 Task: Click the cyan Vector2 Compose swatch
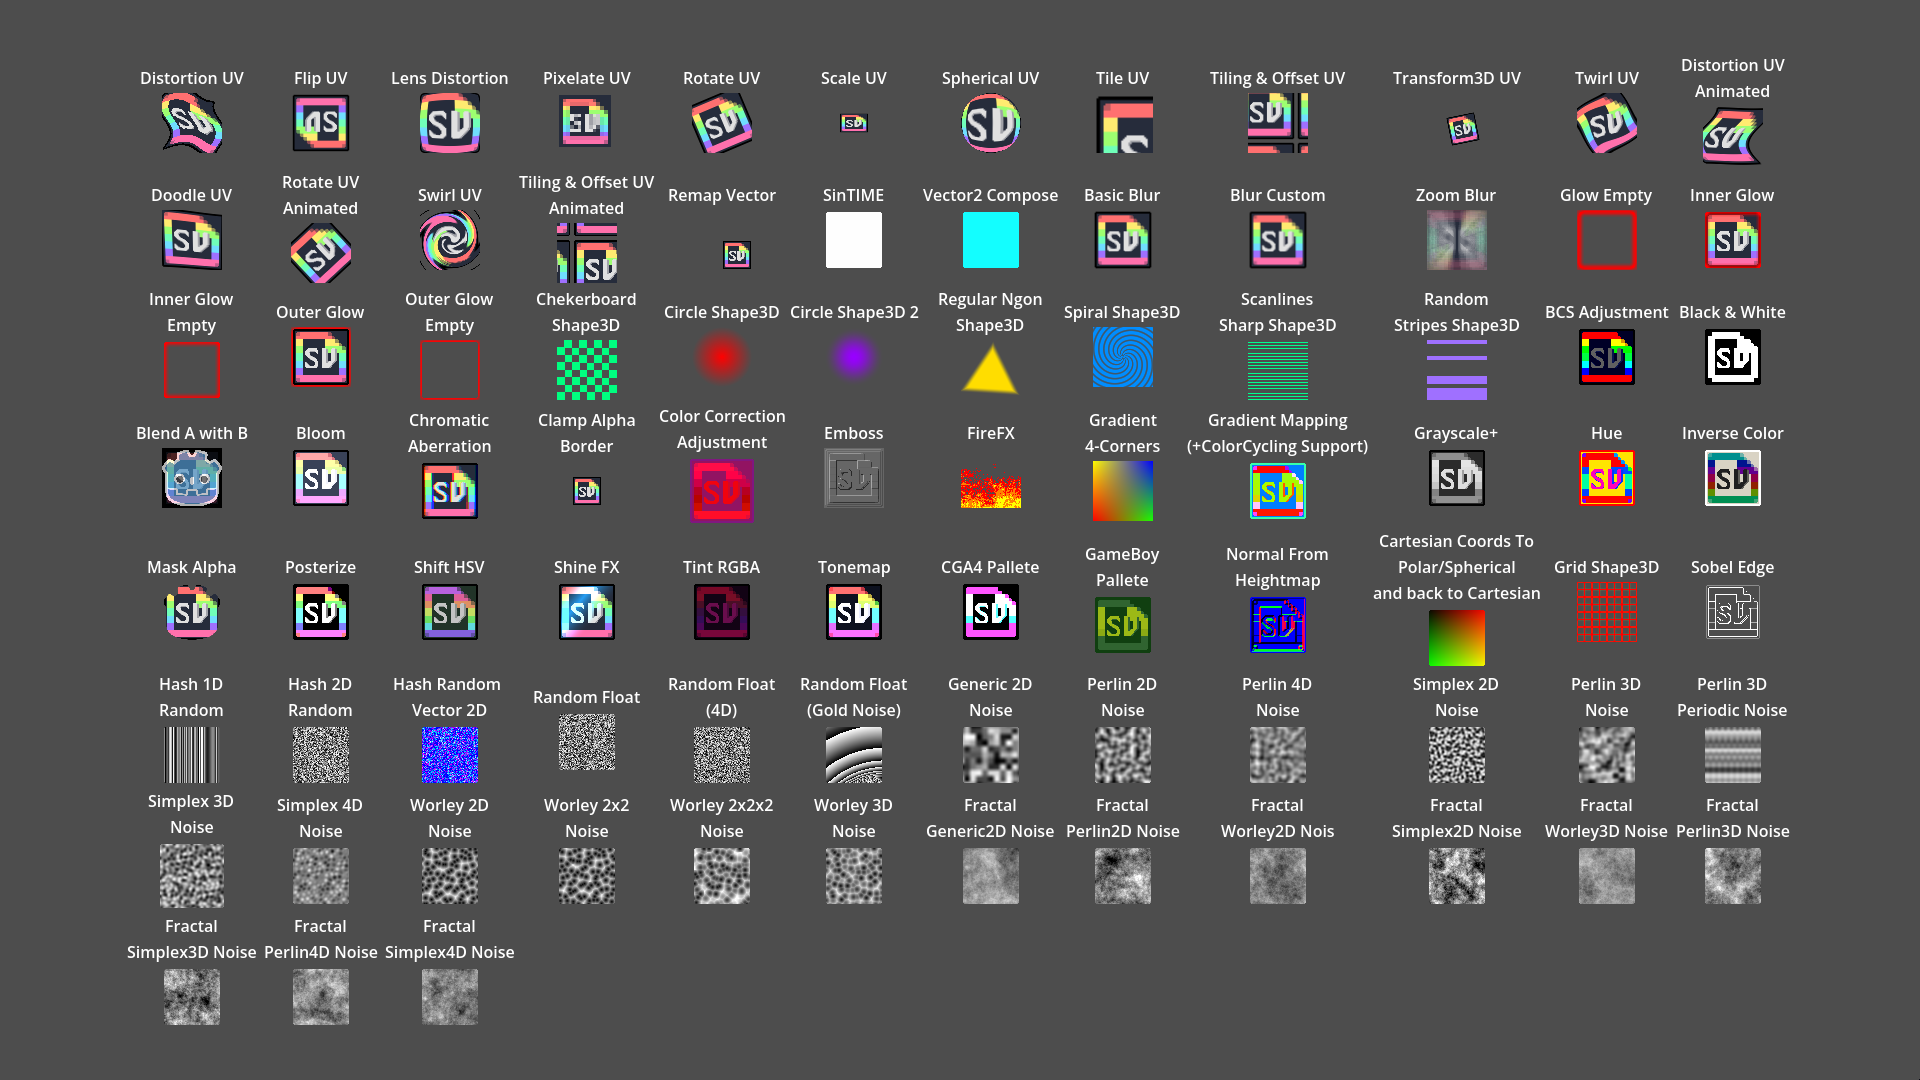[x=990, y=240]
